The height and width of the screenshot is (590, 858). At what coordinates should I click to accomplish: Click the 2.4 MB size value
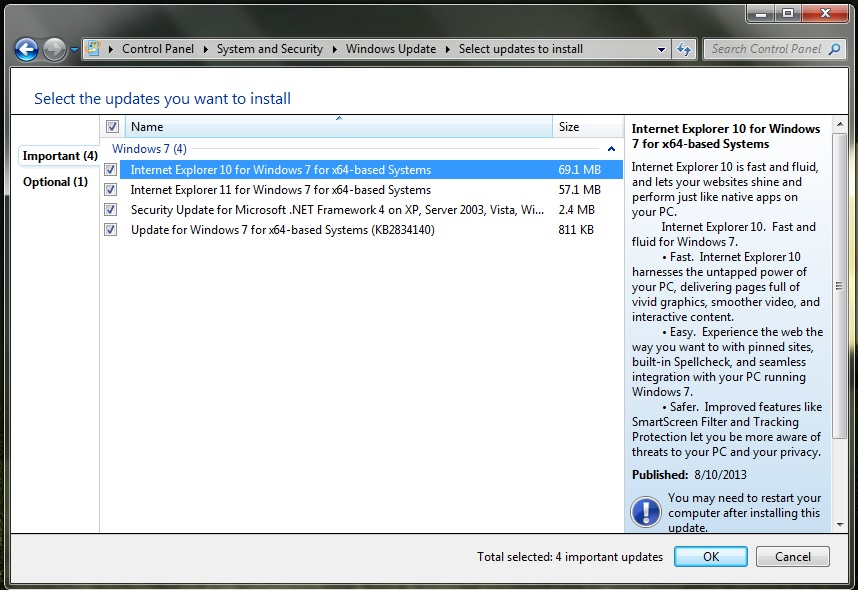pos(576,210)
